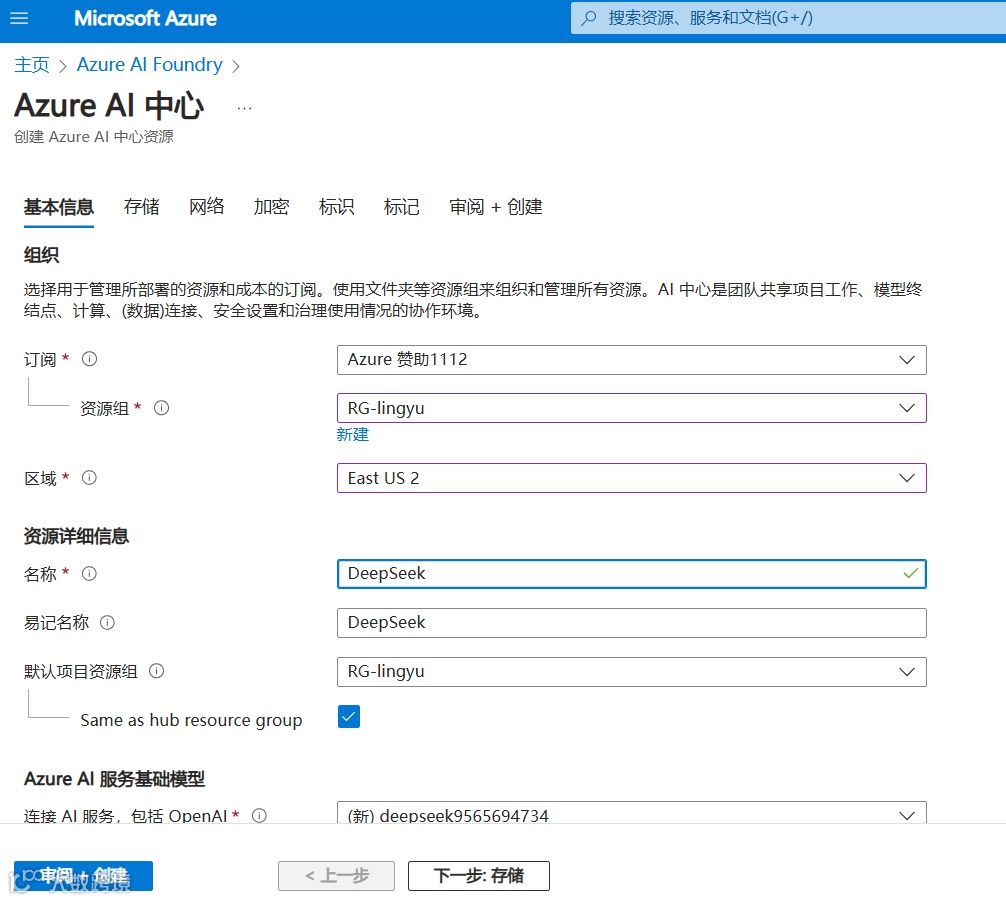This screenshot has width=1006, height=901.
Task: Show info tooltip for 资源组
Action: pos(161,408)
